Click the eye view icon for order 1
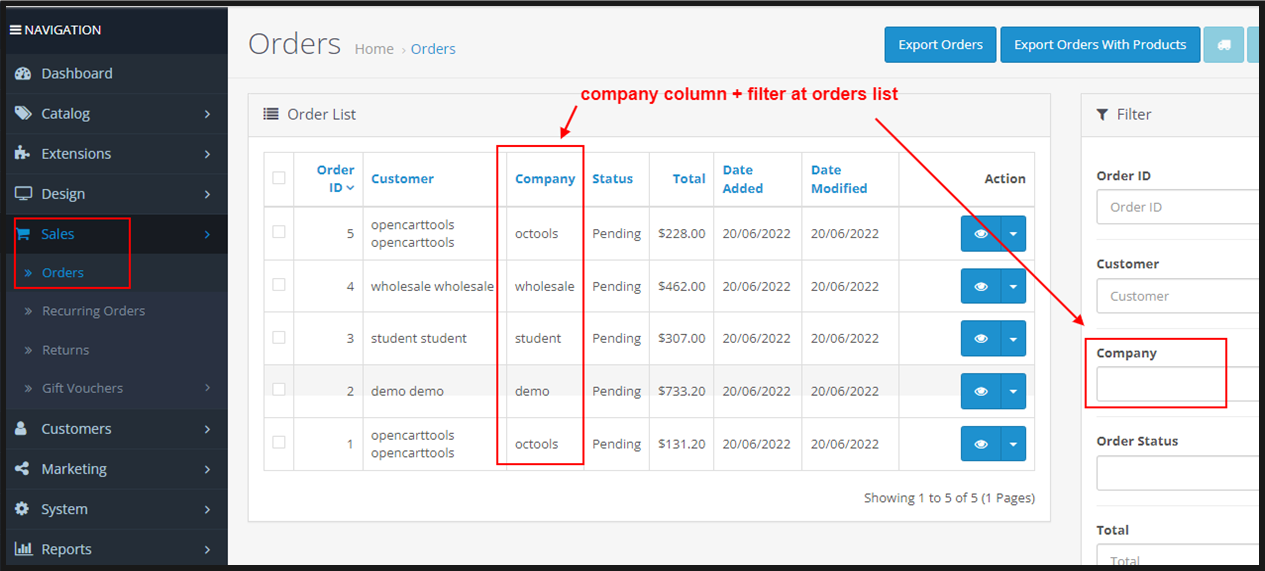 tap(980, 444)
